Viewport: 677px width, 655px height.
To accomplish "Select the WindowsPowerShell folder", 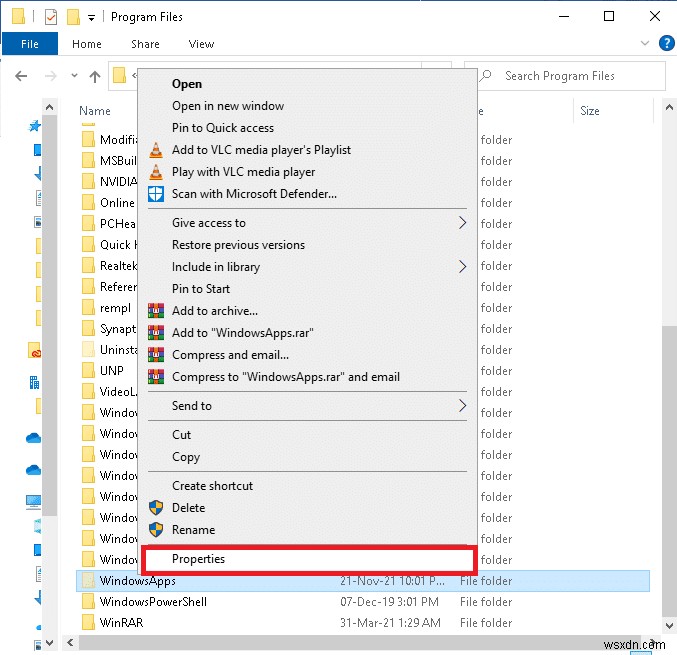I will tap(153, 602).
